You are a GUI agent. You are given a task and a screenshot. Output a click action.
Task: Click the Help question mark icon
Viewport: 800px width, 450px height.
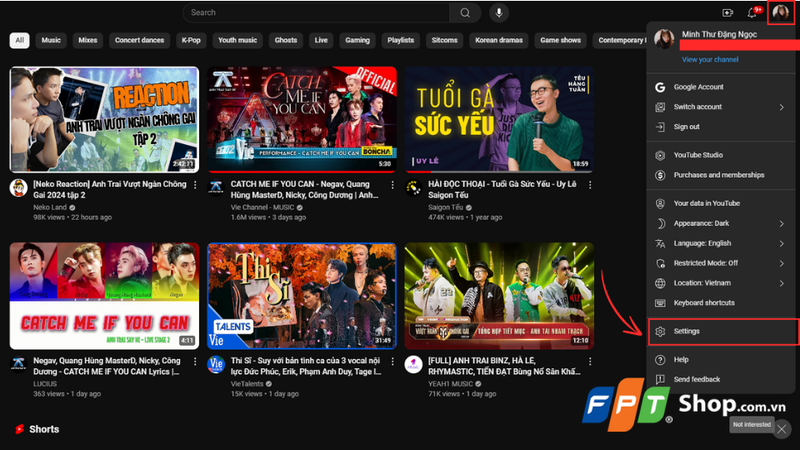click(660, 360)
